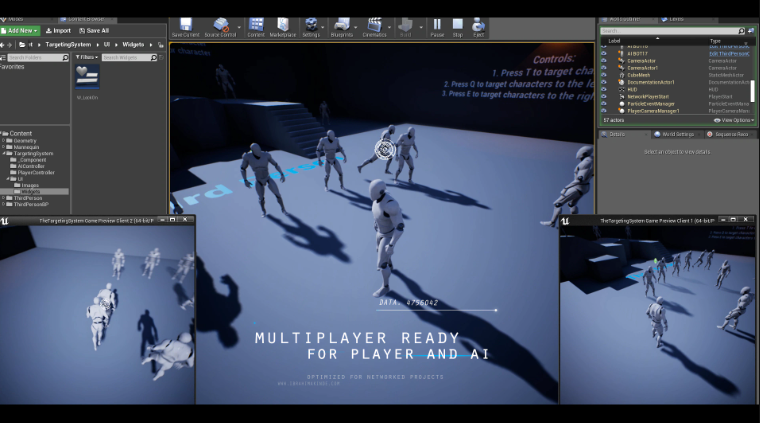Select the W_LockOn widget thumbnail

[x=87, y=77]
